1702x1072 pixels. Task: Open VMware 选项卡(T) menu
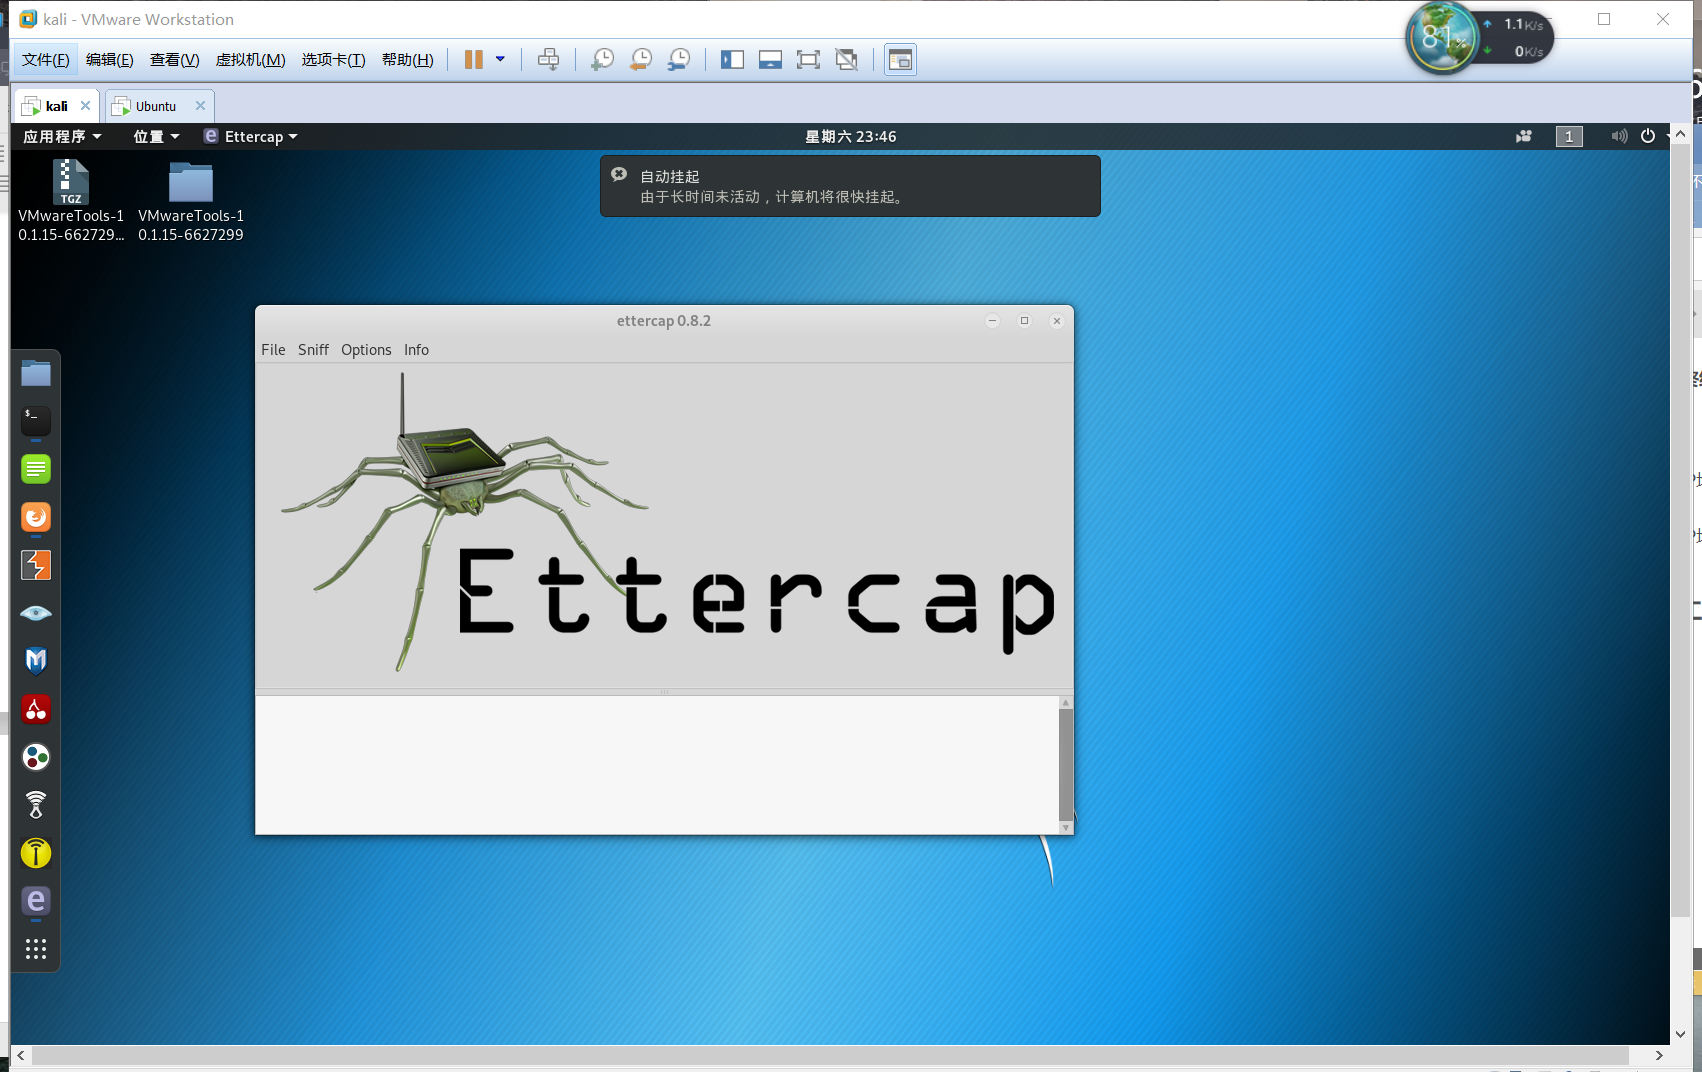pyautogui.click(x=333, y=59)
